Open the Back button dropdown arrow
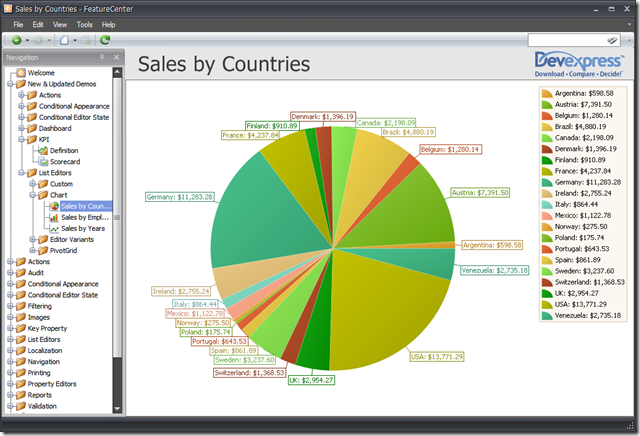 click(x=27, y=40)
